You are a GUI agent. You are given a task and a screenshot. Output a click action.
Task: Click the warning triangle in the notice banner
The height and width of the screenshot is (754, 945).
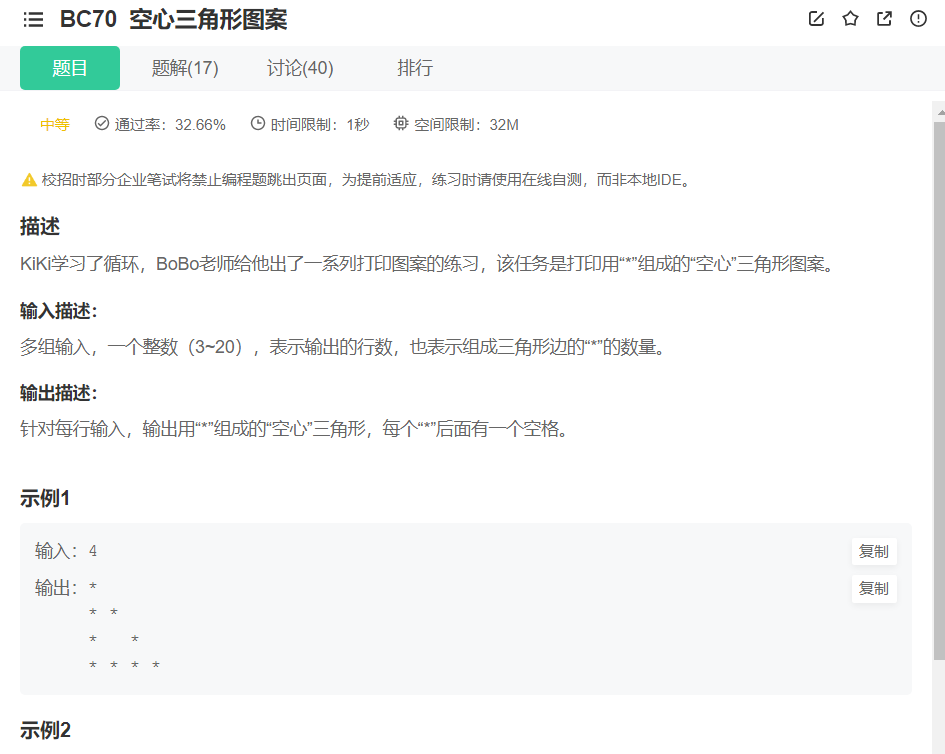[28, 180]
